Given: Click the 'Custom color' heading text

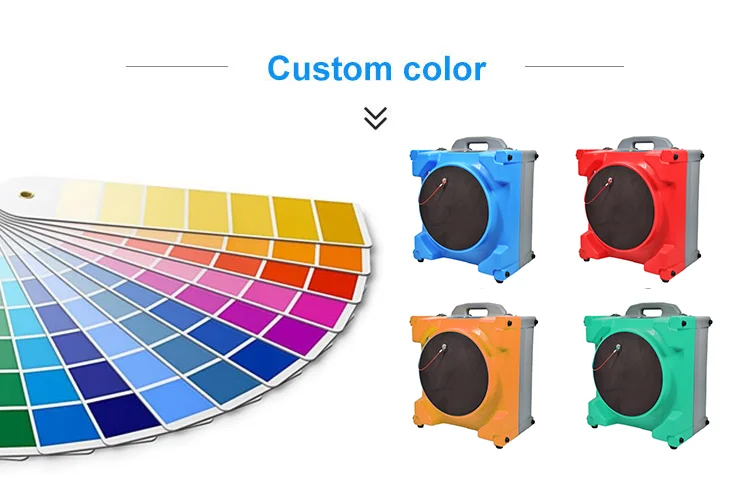Looking at the screenshot, I should (376, 68).
